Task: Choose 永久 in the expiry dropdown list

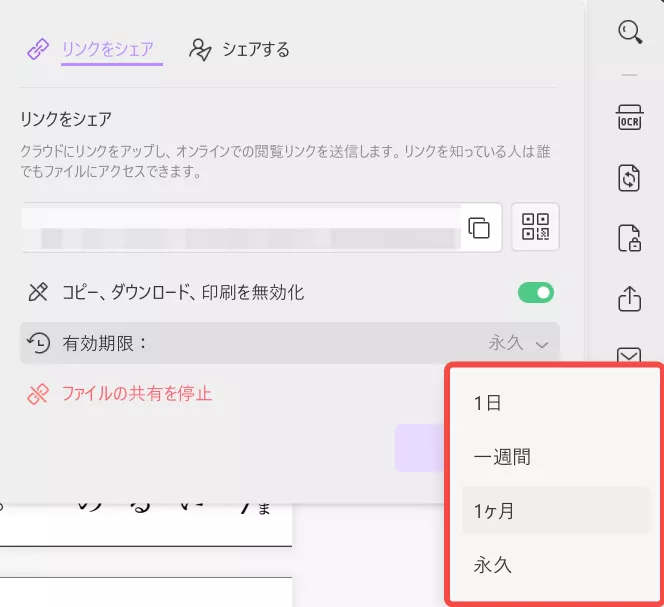Action: coord(556,565)
